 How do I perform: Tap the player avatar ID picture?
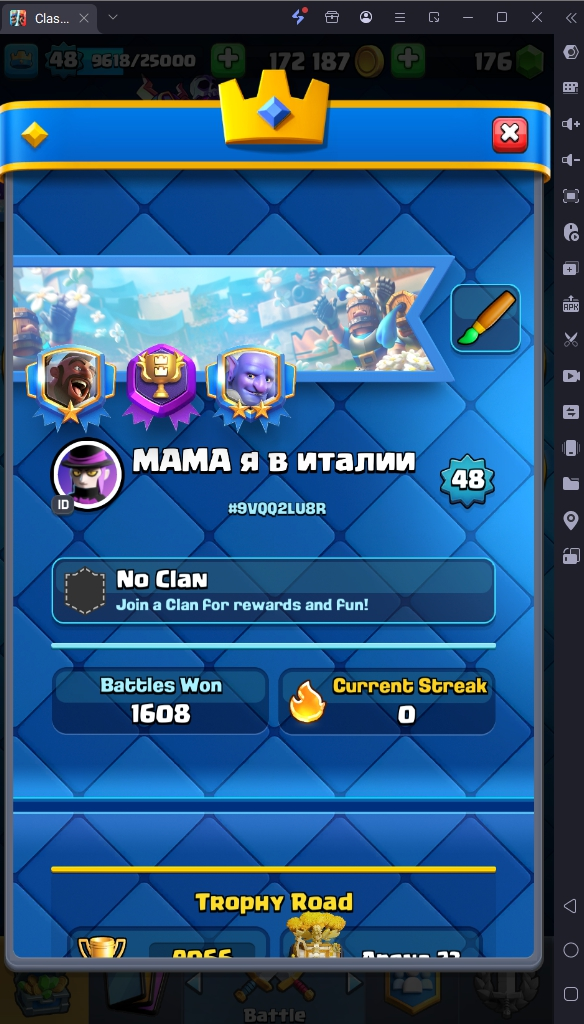coord(88,474)
